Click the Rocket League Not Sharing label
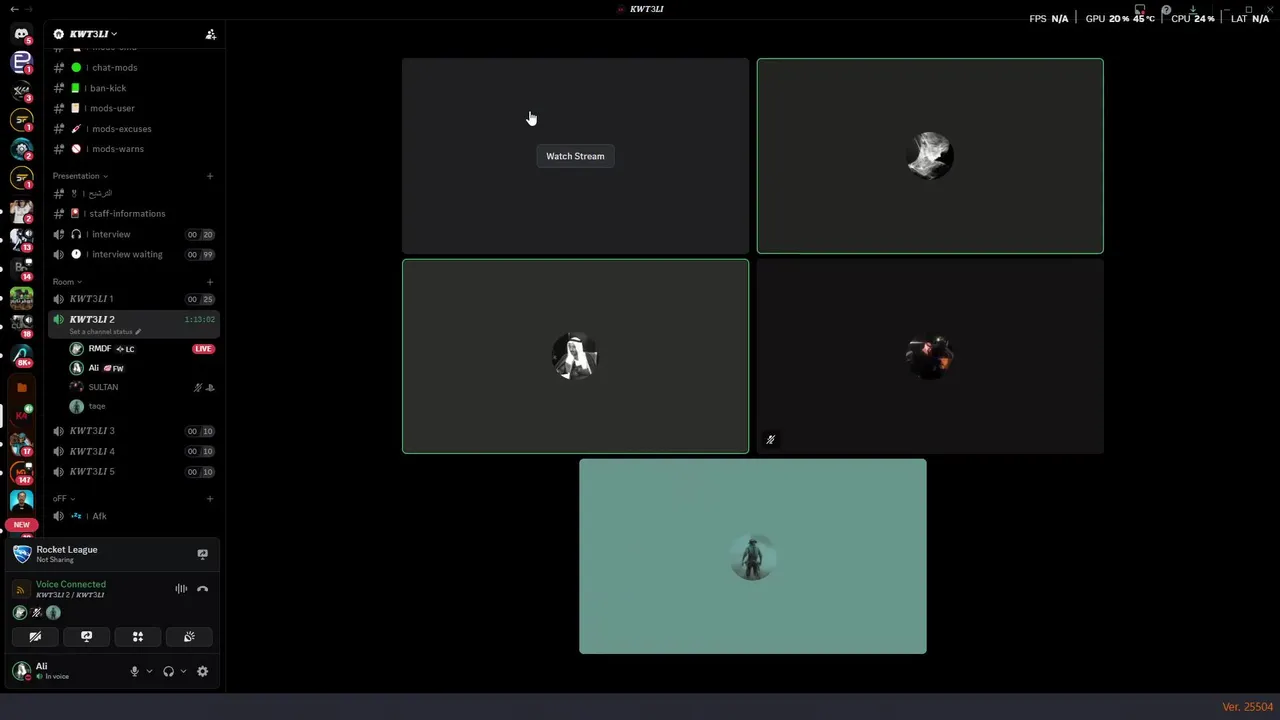Screen dimensions: 1280x720 pyautogui.click(x=67, y=554)
